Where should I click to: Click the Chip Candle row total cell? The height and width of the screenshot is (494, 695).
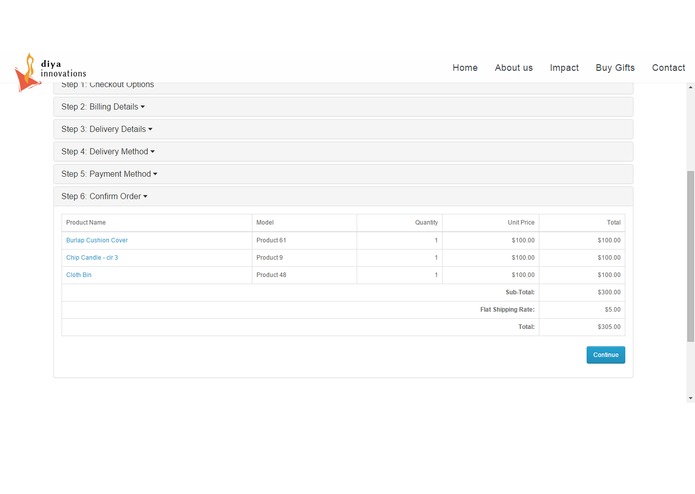[582, 257]
